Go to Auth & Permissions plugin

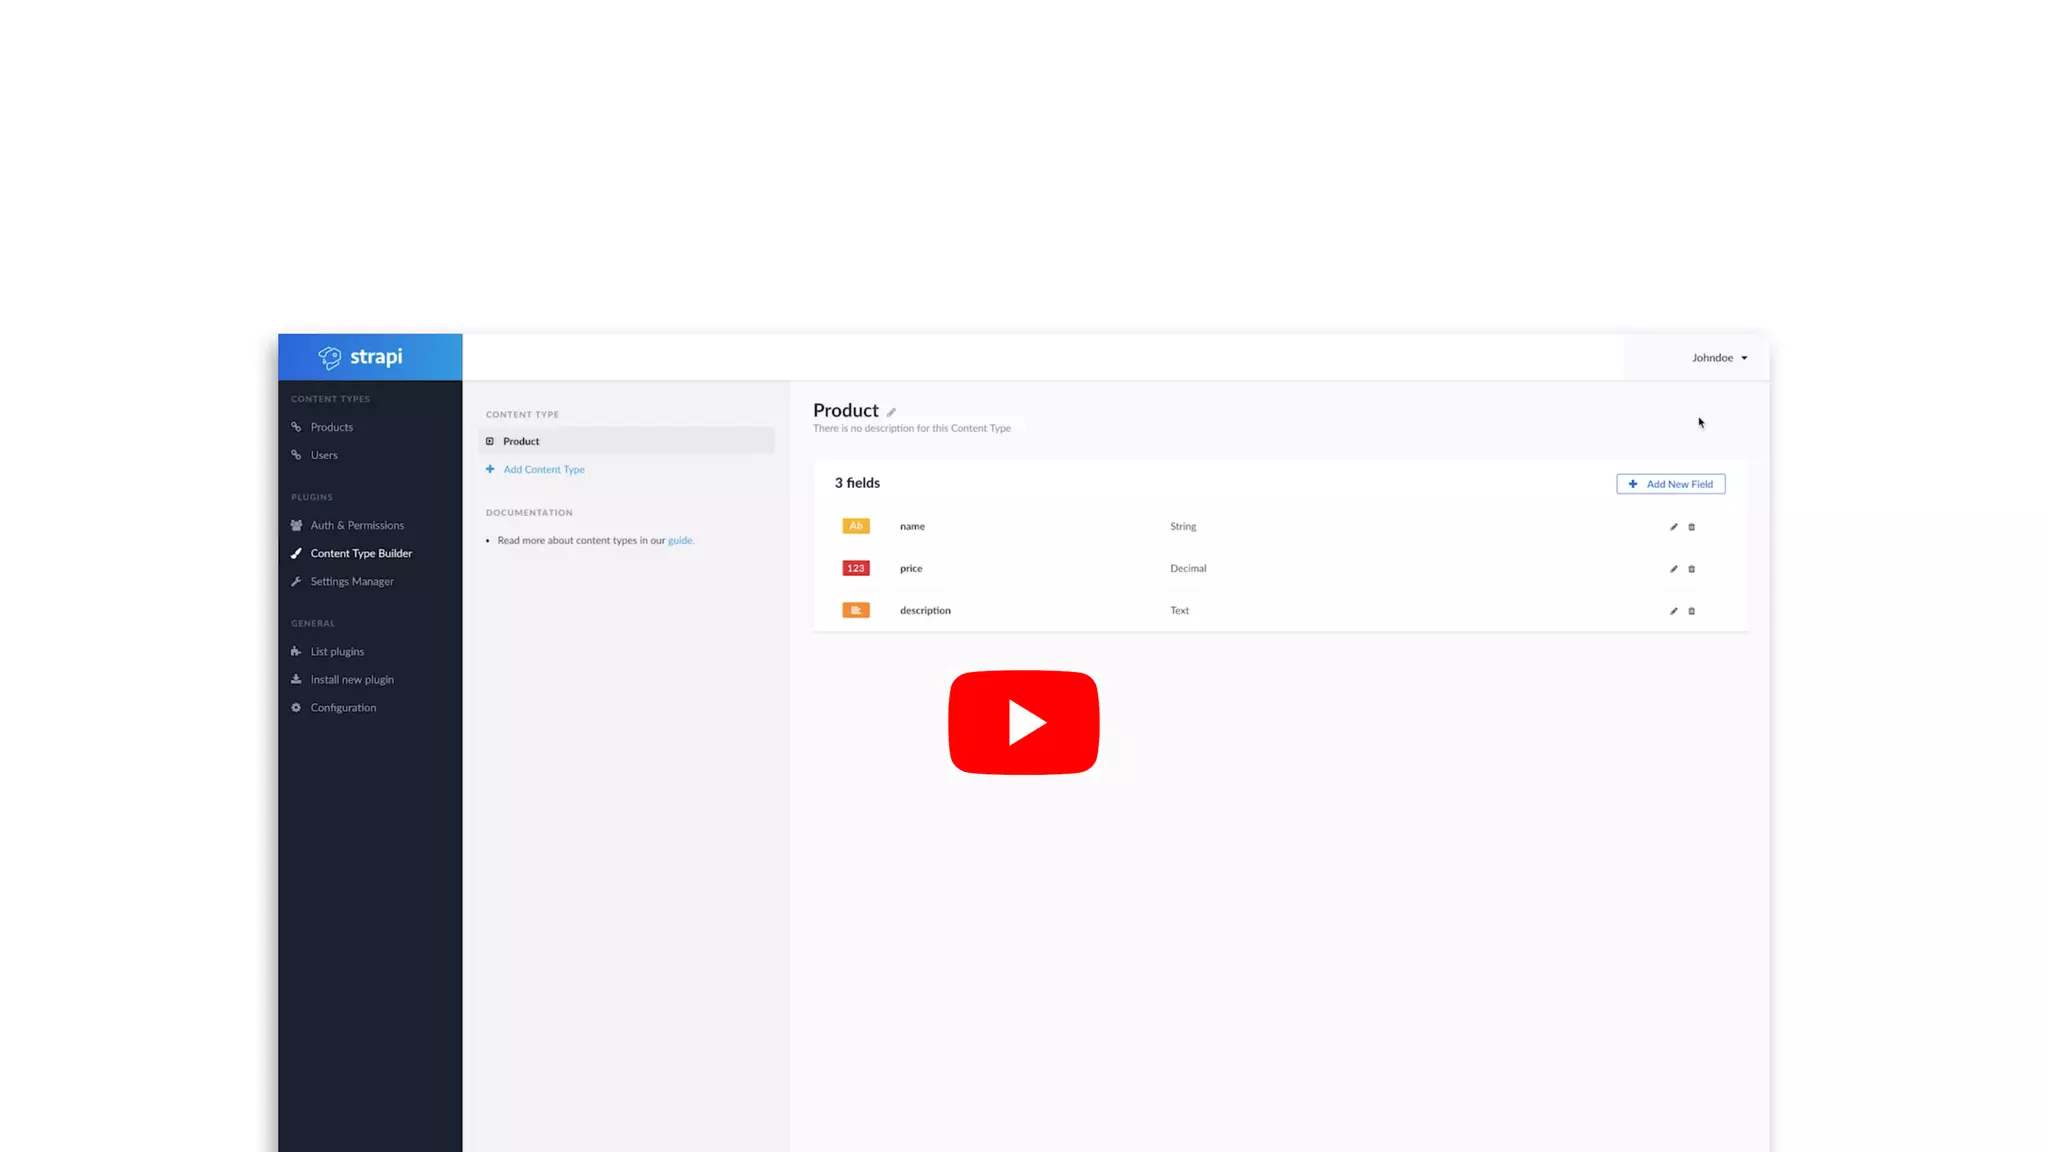pos(357,525)
